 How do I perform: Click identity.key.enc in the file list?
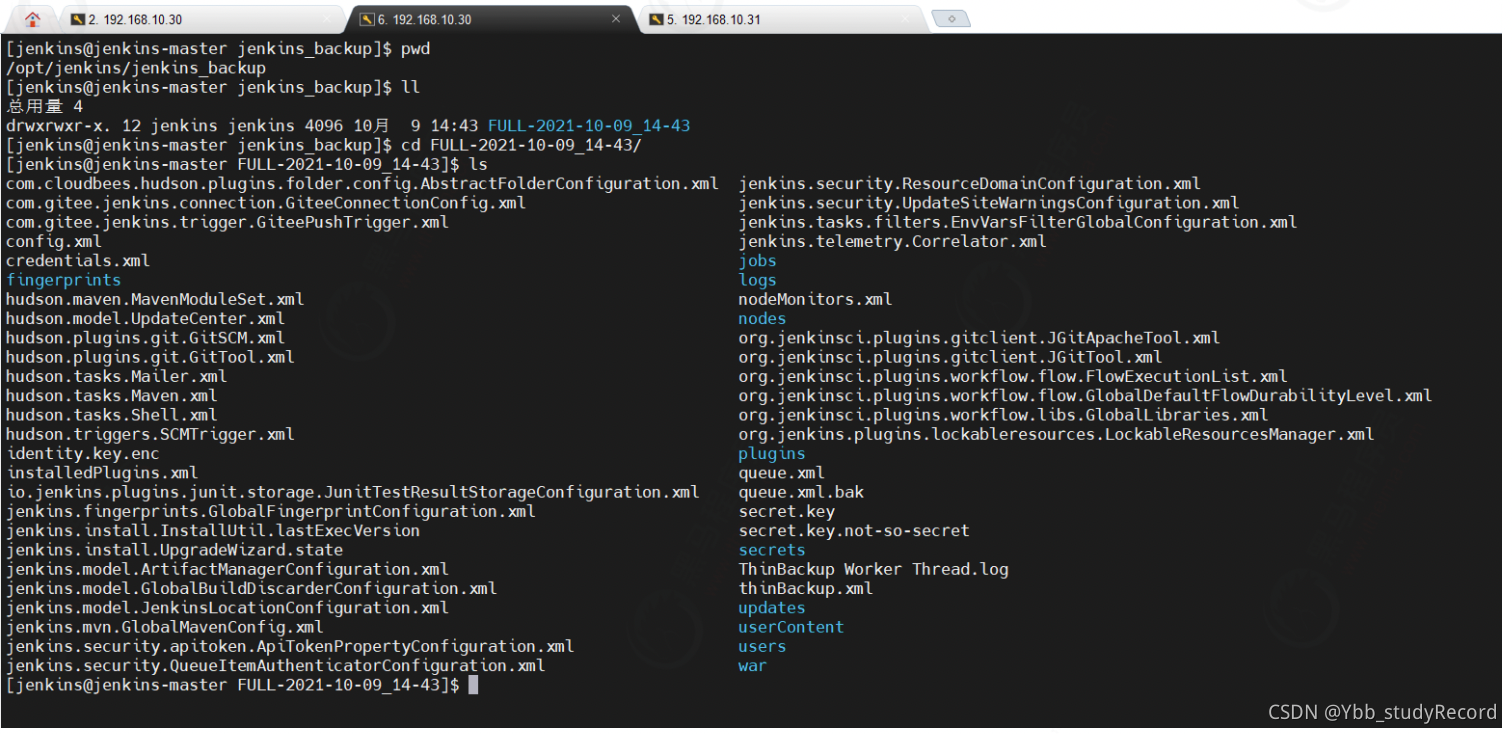(x=83, y=454)
